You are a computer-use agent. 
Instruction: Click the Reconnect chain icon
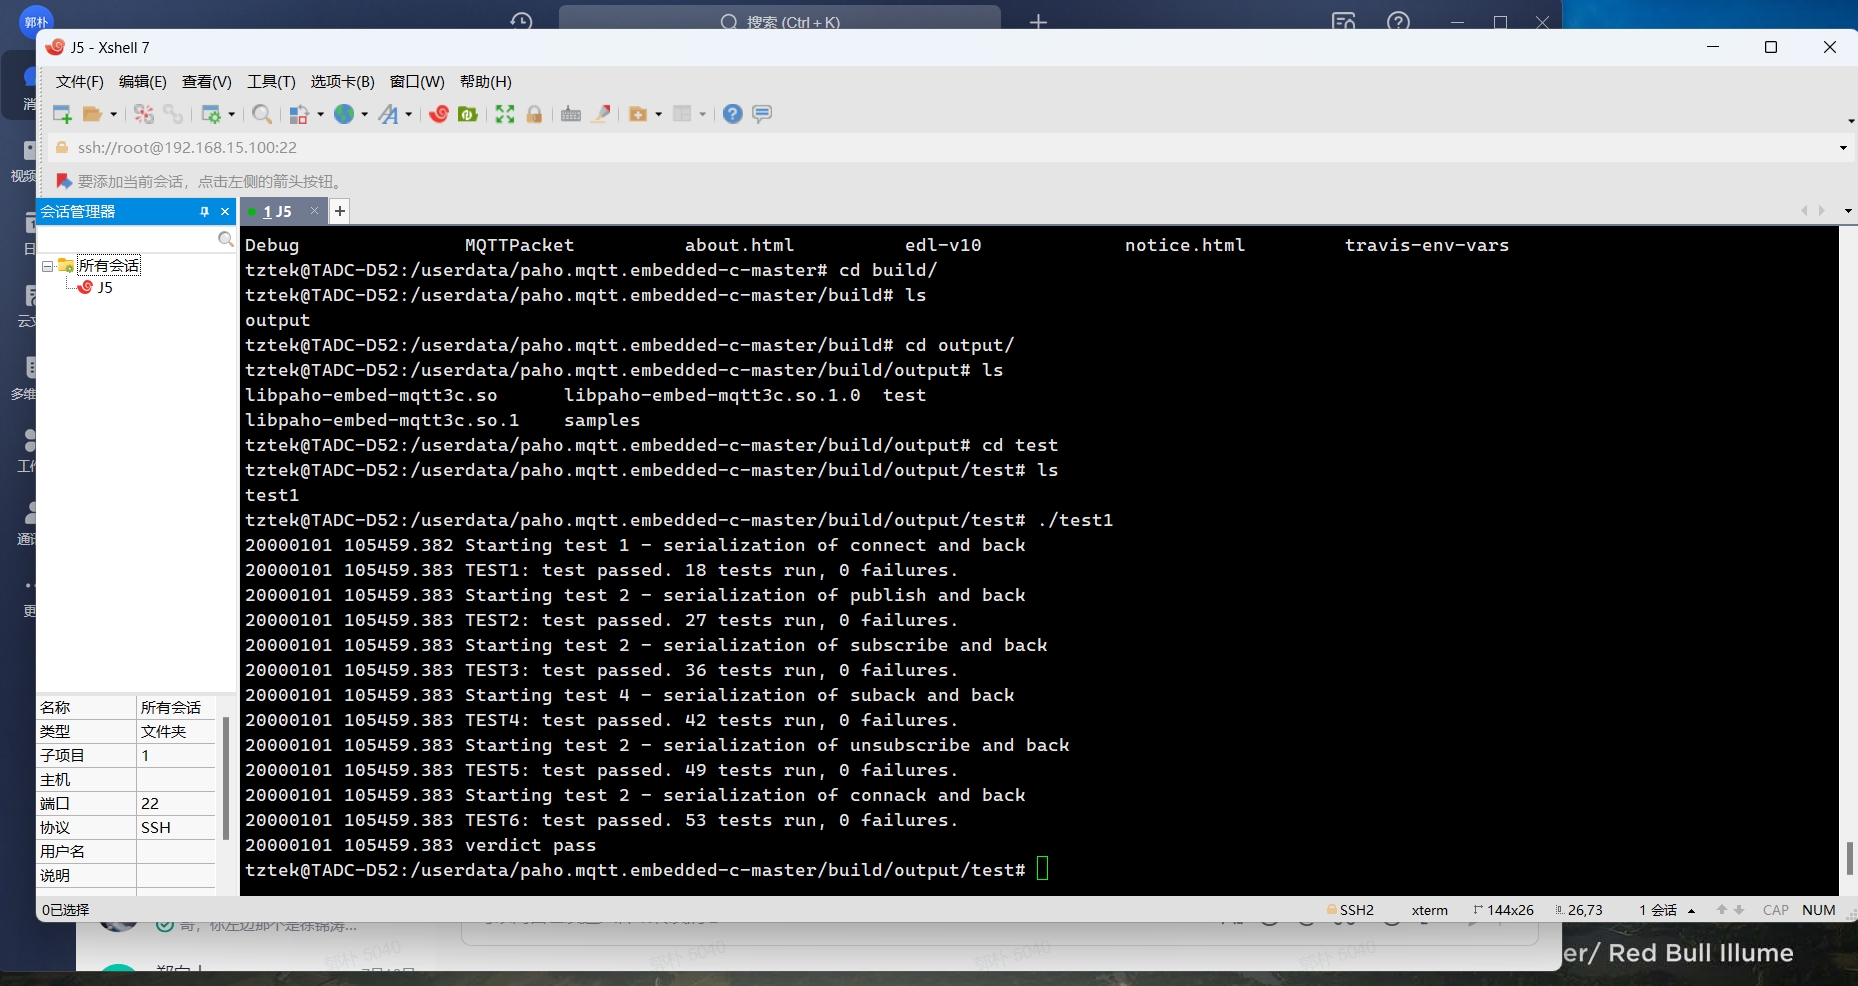coord(173,114)
